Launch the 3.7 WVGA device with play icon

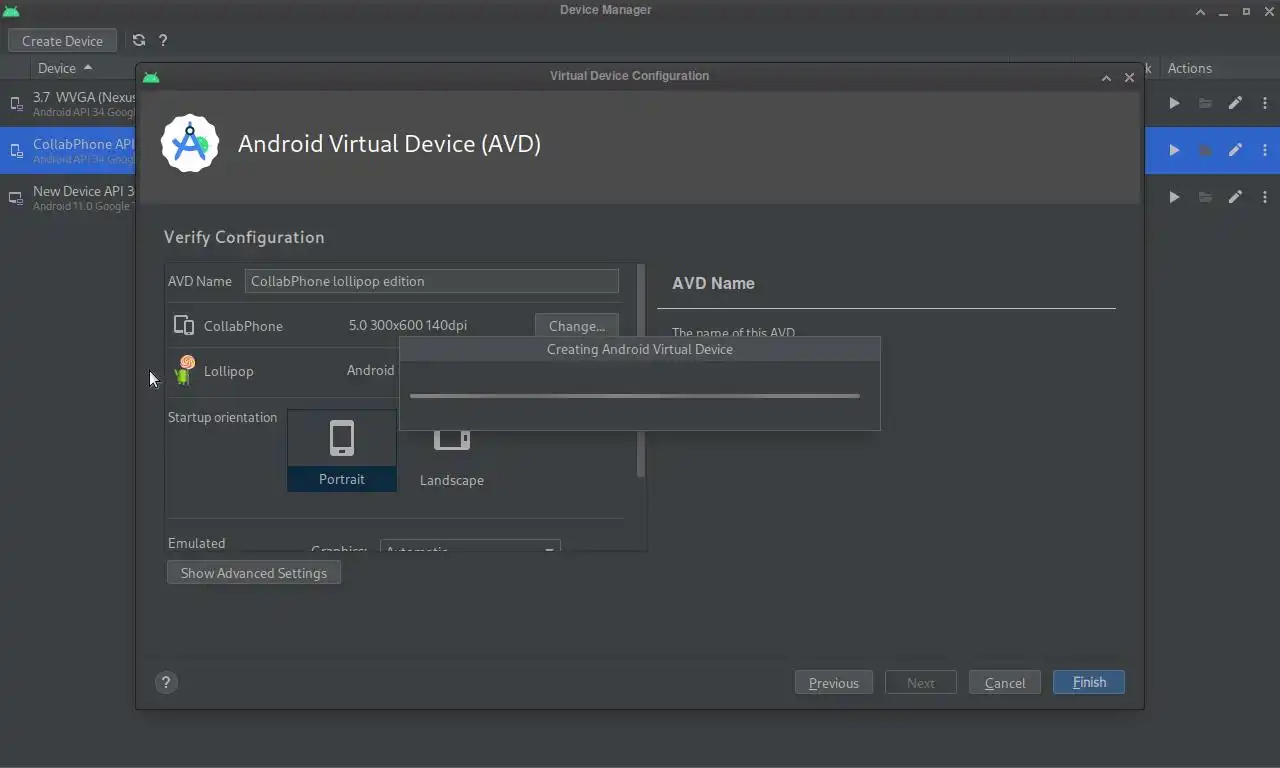click(1174, 103)
